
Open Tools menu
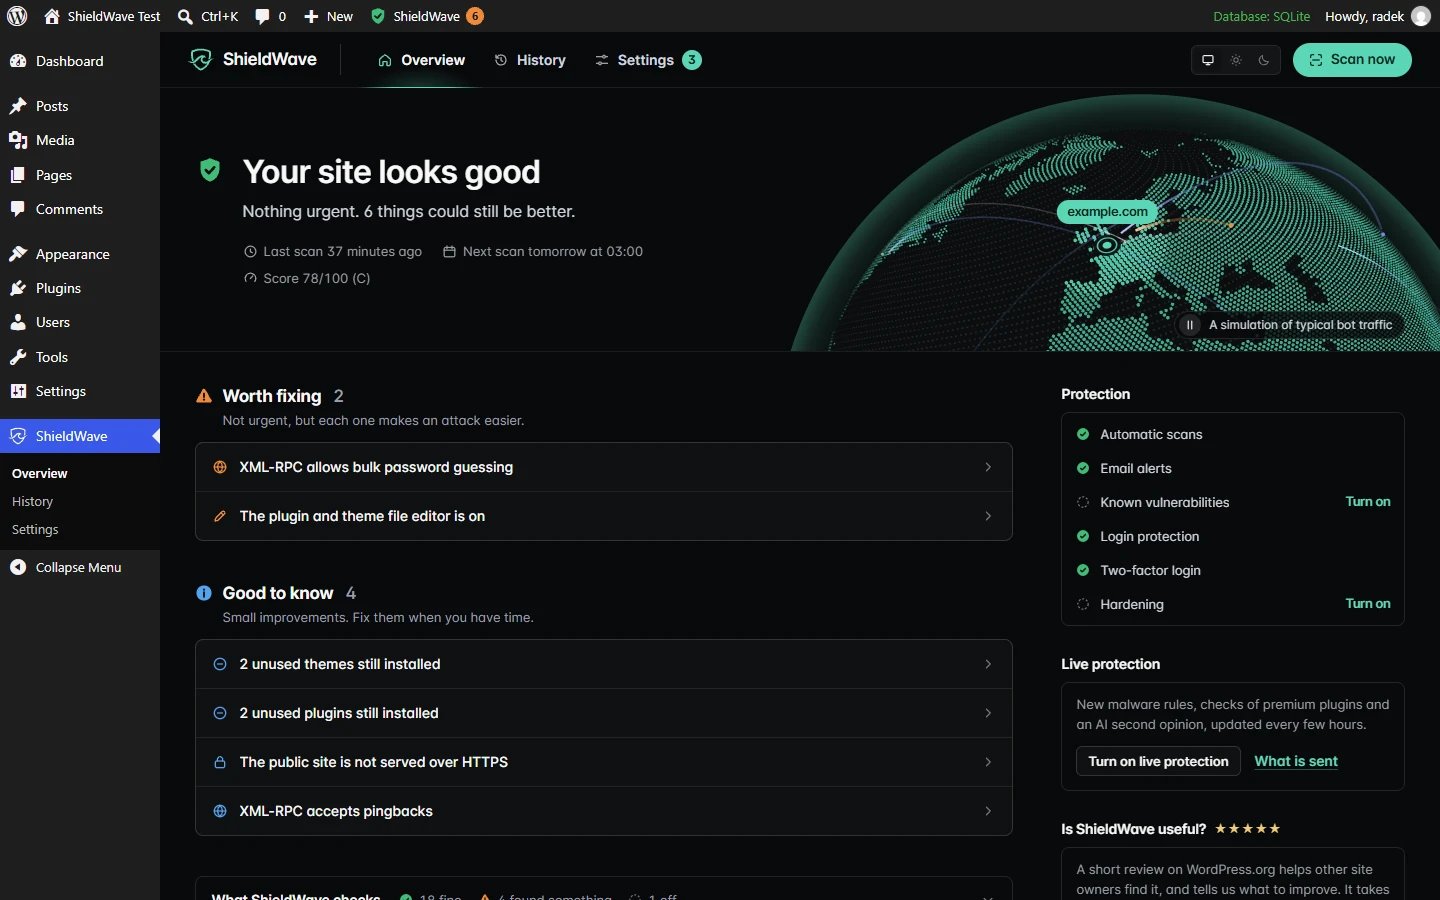[x=80, y=357]
